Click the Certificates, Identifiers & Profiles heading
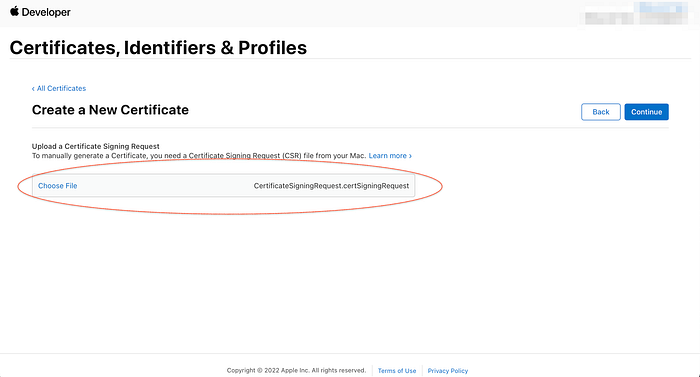 (x=158, y=48)
